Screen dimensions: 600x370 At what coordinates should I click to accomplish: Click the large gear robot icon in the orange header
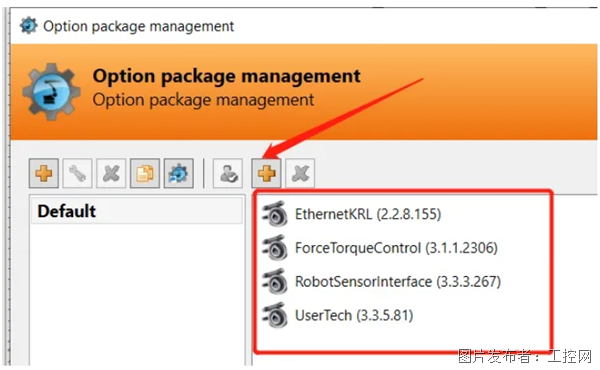(x=51, y=92)
